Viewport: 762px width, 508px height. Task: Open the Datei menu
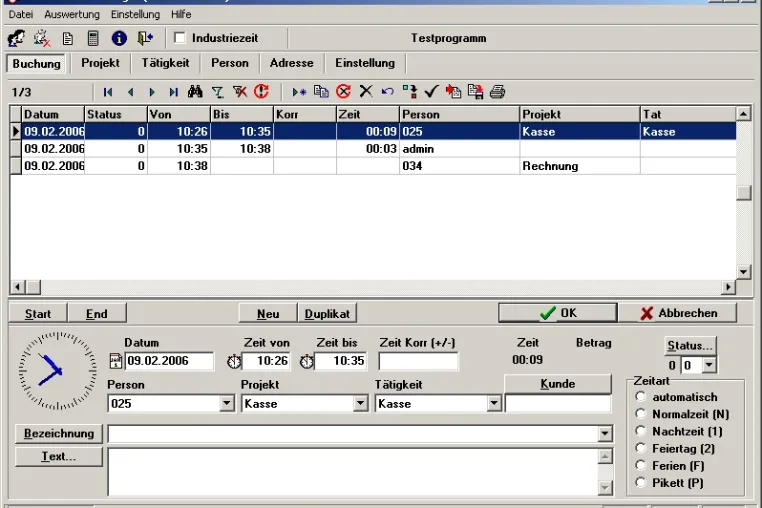click(21, 14)
